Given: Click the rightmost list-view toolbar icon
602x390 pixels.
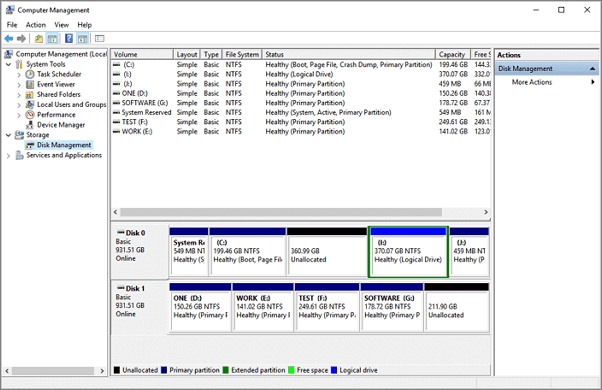Looking at the screenshot, I should point(99,38).
